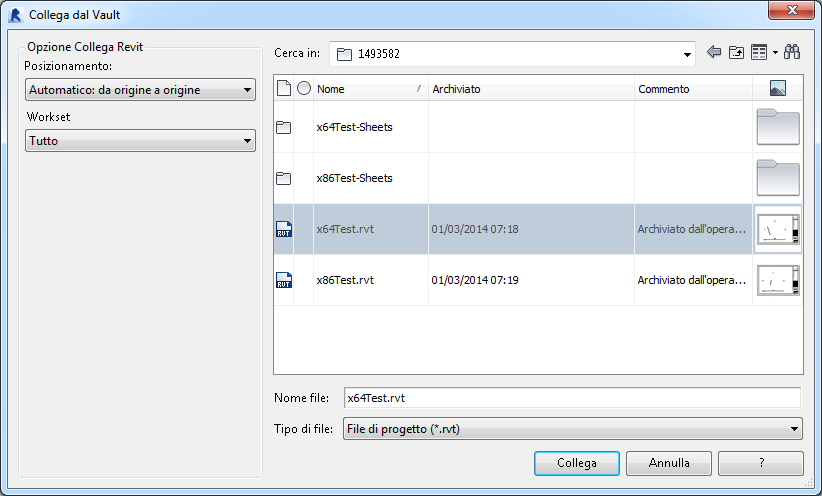Expand the views menu small arrow

(775, 52)
